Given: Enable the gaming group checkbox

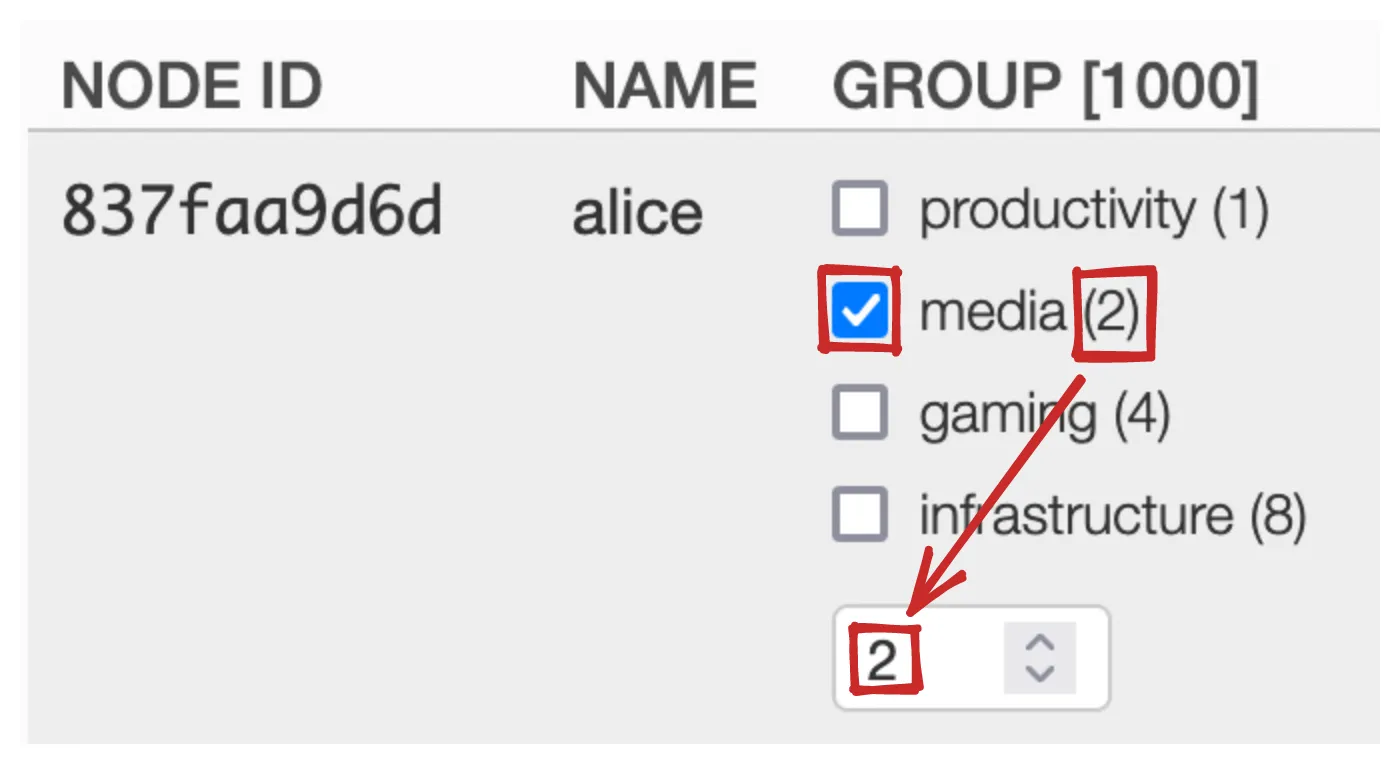Looking at the screenshot, I should [859, 413].
